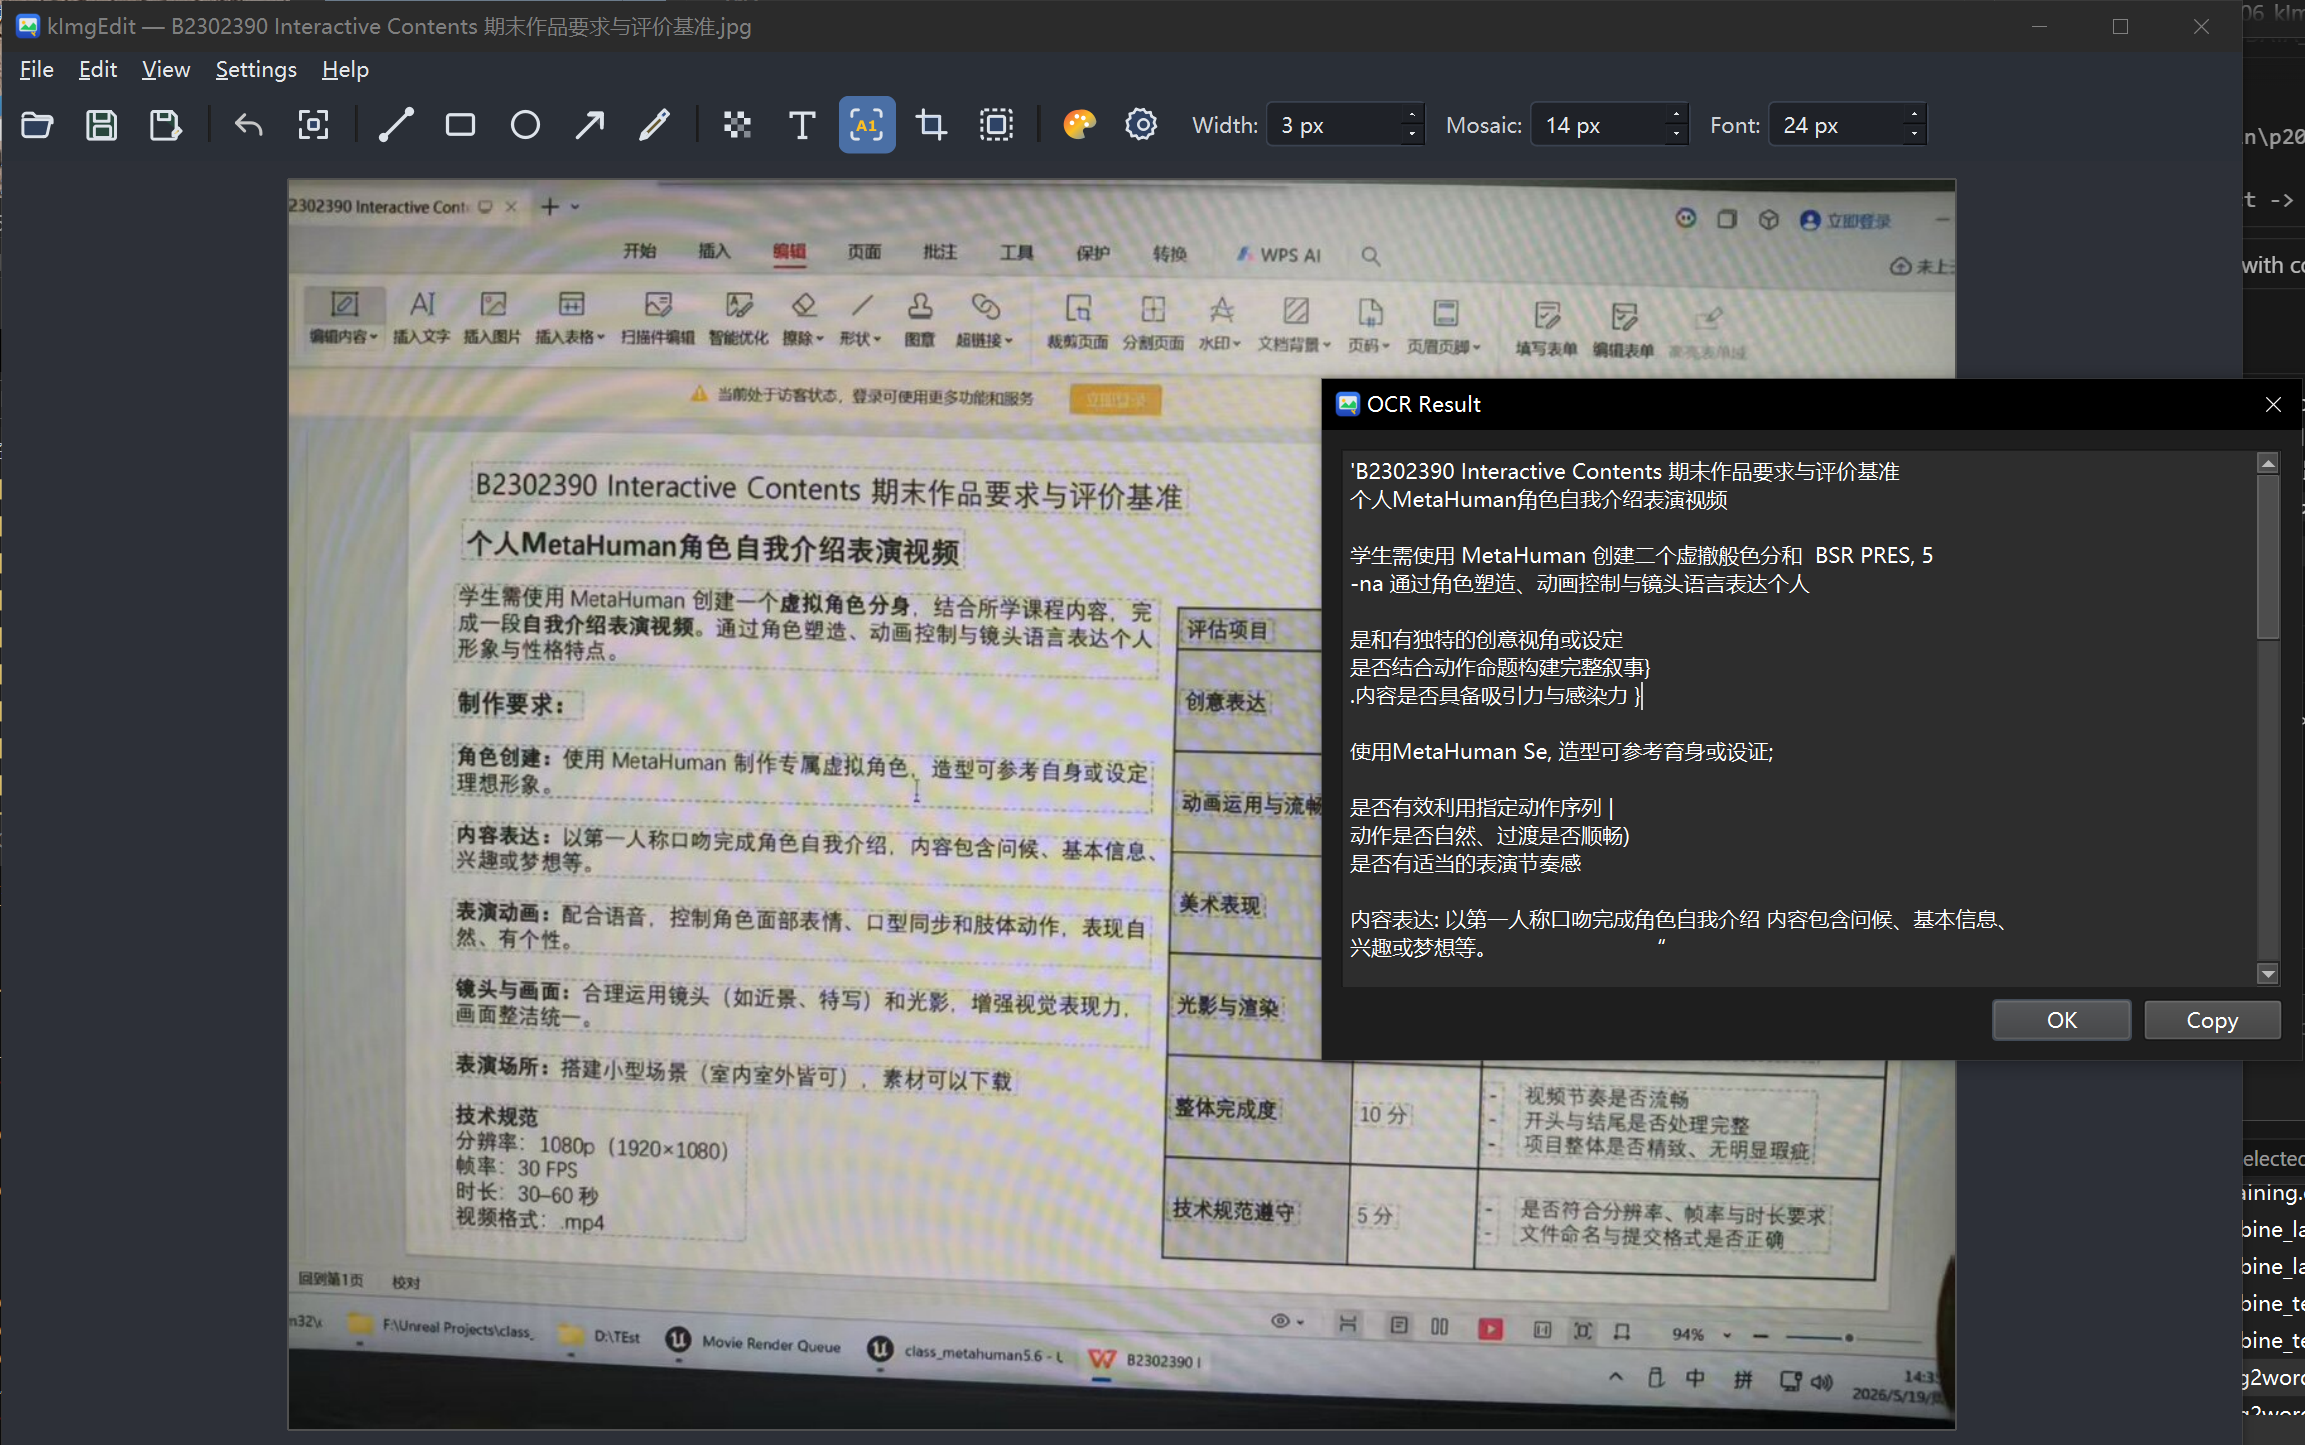Viewport: 2305px width, 1445px height.
Task: Close the OCR Result dialog
Action: coord(2273,404)
